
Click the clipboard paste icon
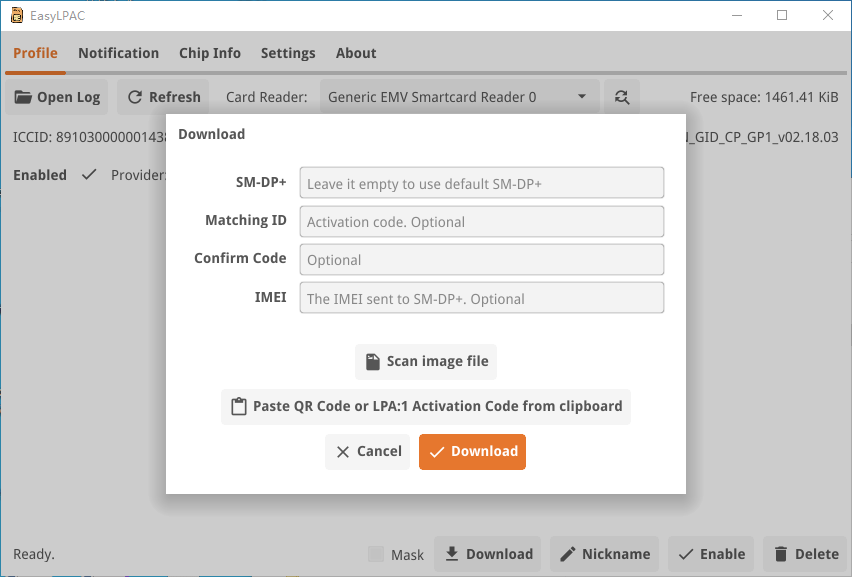(x=238, y=407)
